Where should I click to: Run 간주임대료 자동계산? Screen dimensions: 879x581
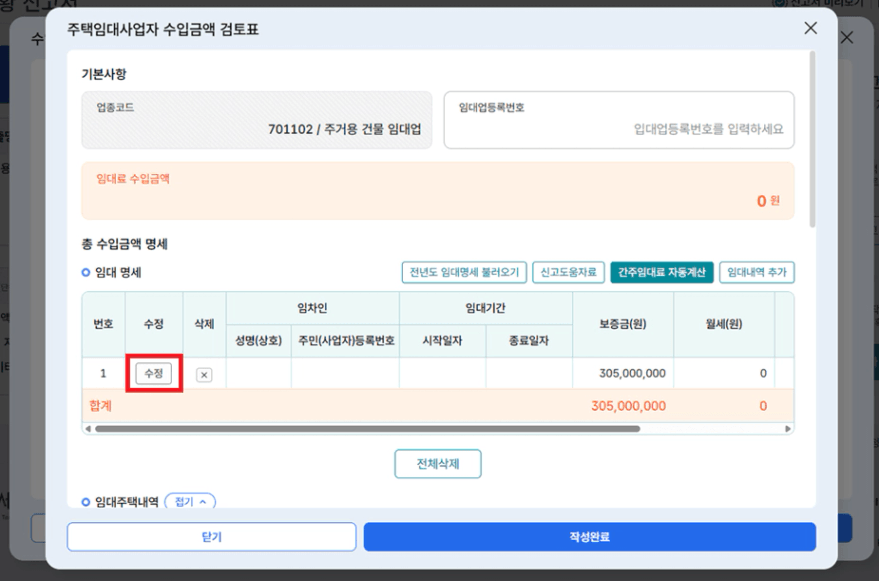pos(662,272)
